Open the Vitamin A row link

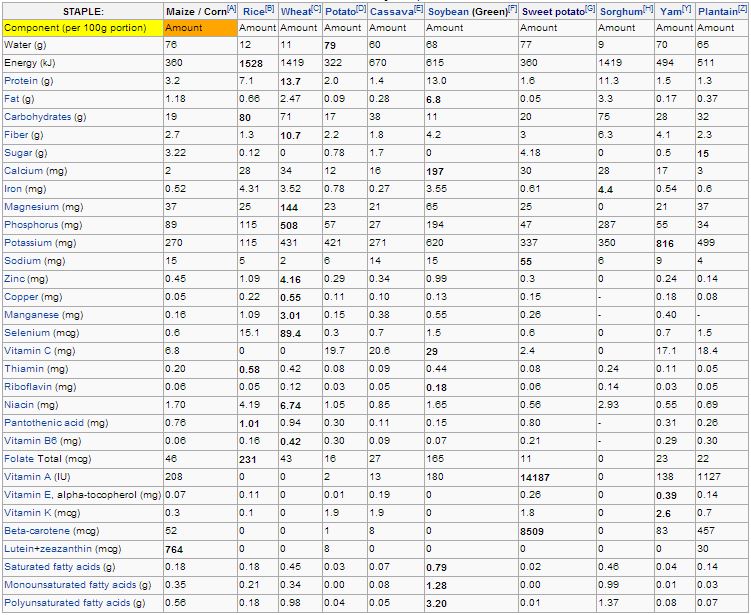coord(27,477)
